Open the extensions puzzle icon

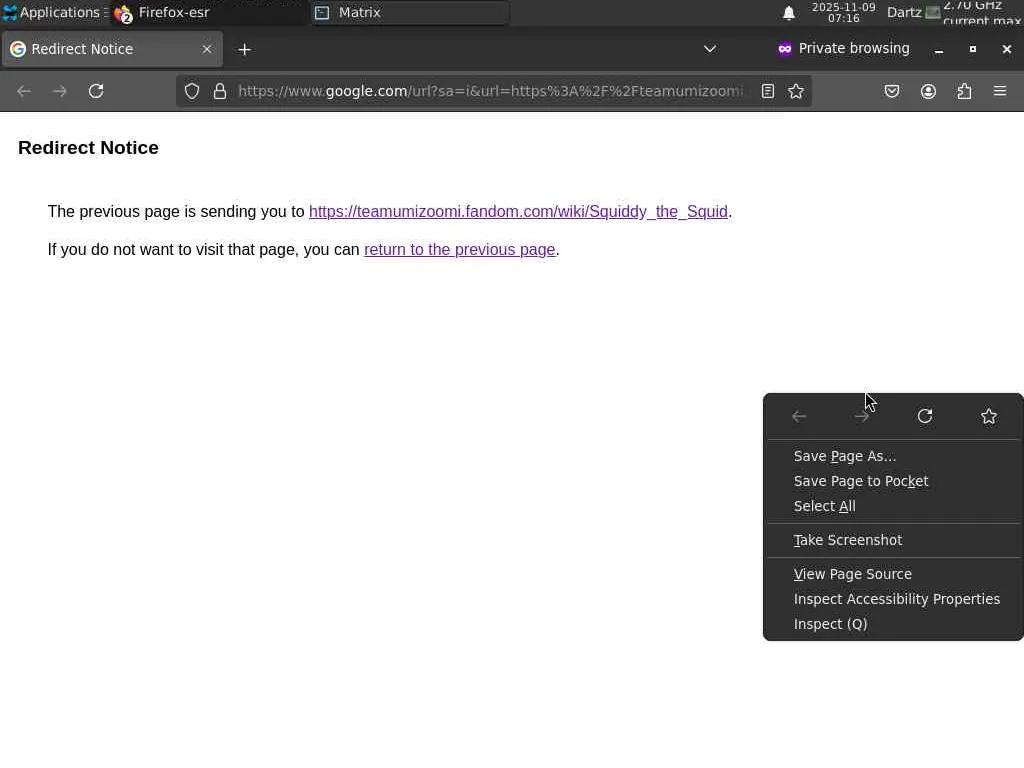tap(965, 91)
